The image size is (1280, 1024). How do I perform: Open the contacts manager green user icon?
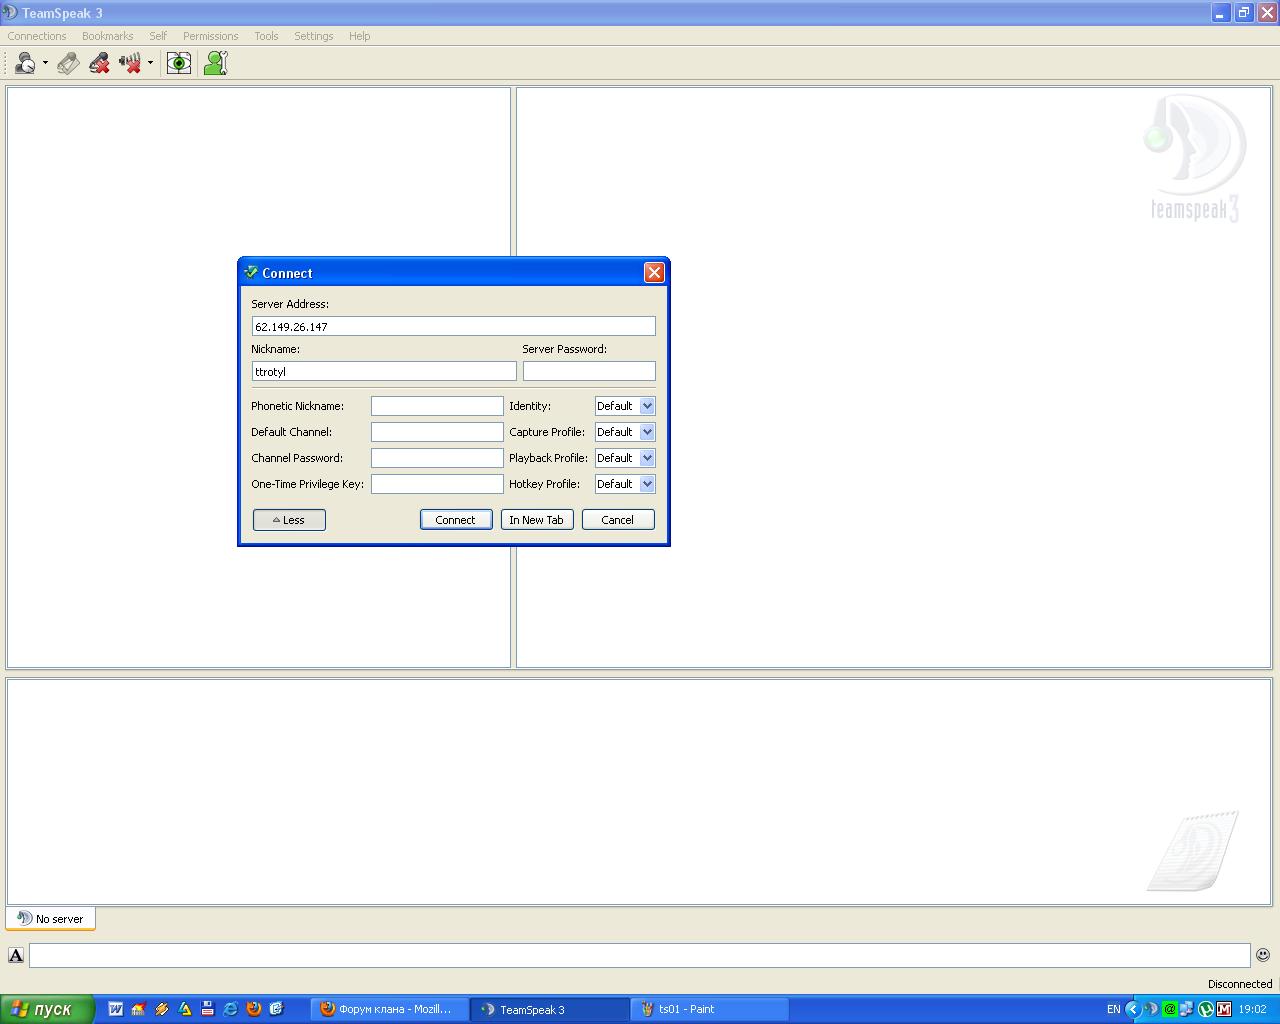tap(215, 63)
